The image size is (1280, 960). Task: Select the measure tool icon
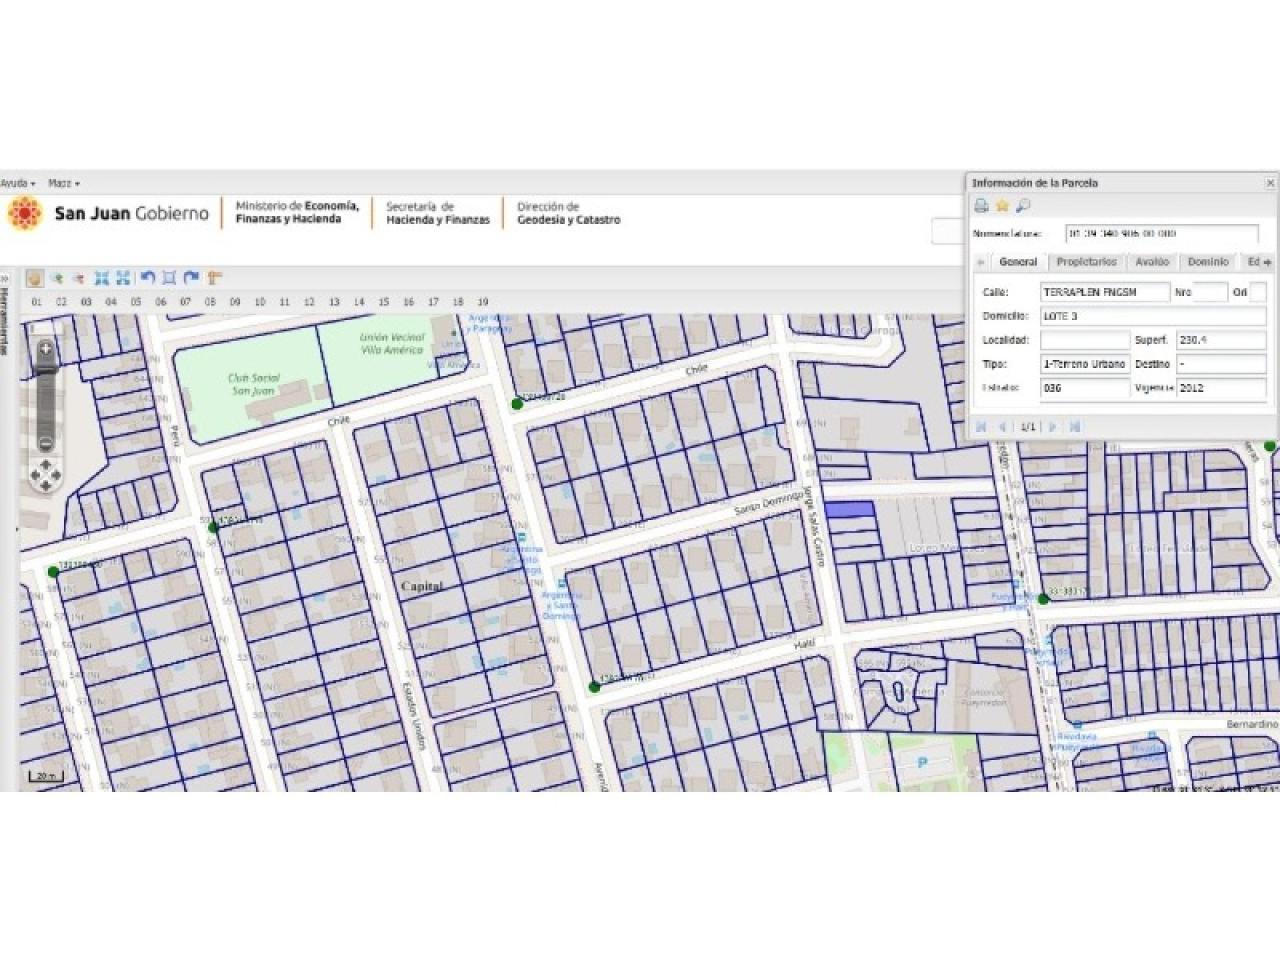tap(214, 278)
